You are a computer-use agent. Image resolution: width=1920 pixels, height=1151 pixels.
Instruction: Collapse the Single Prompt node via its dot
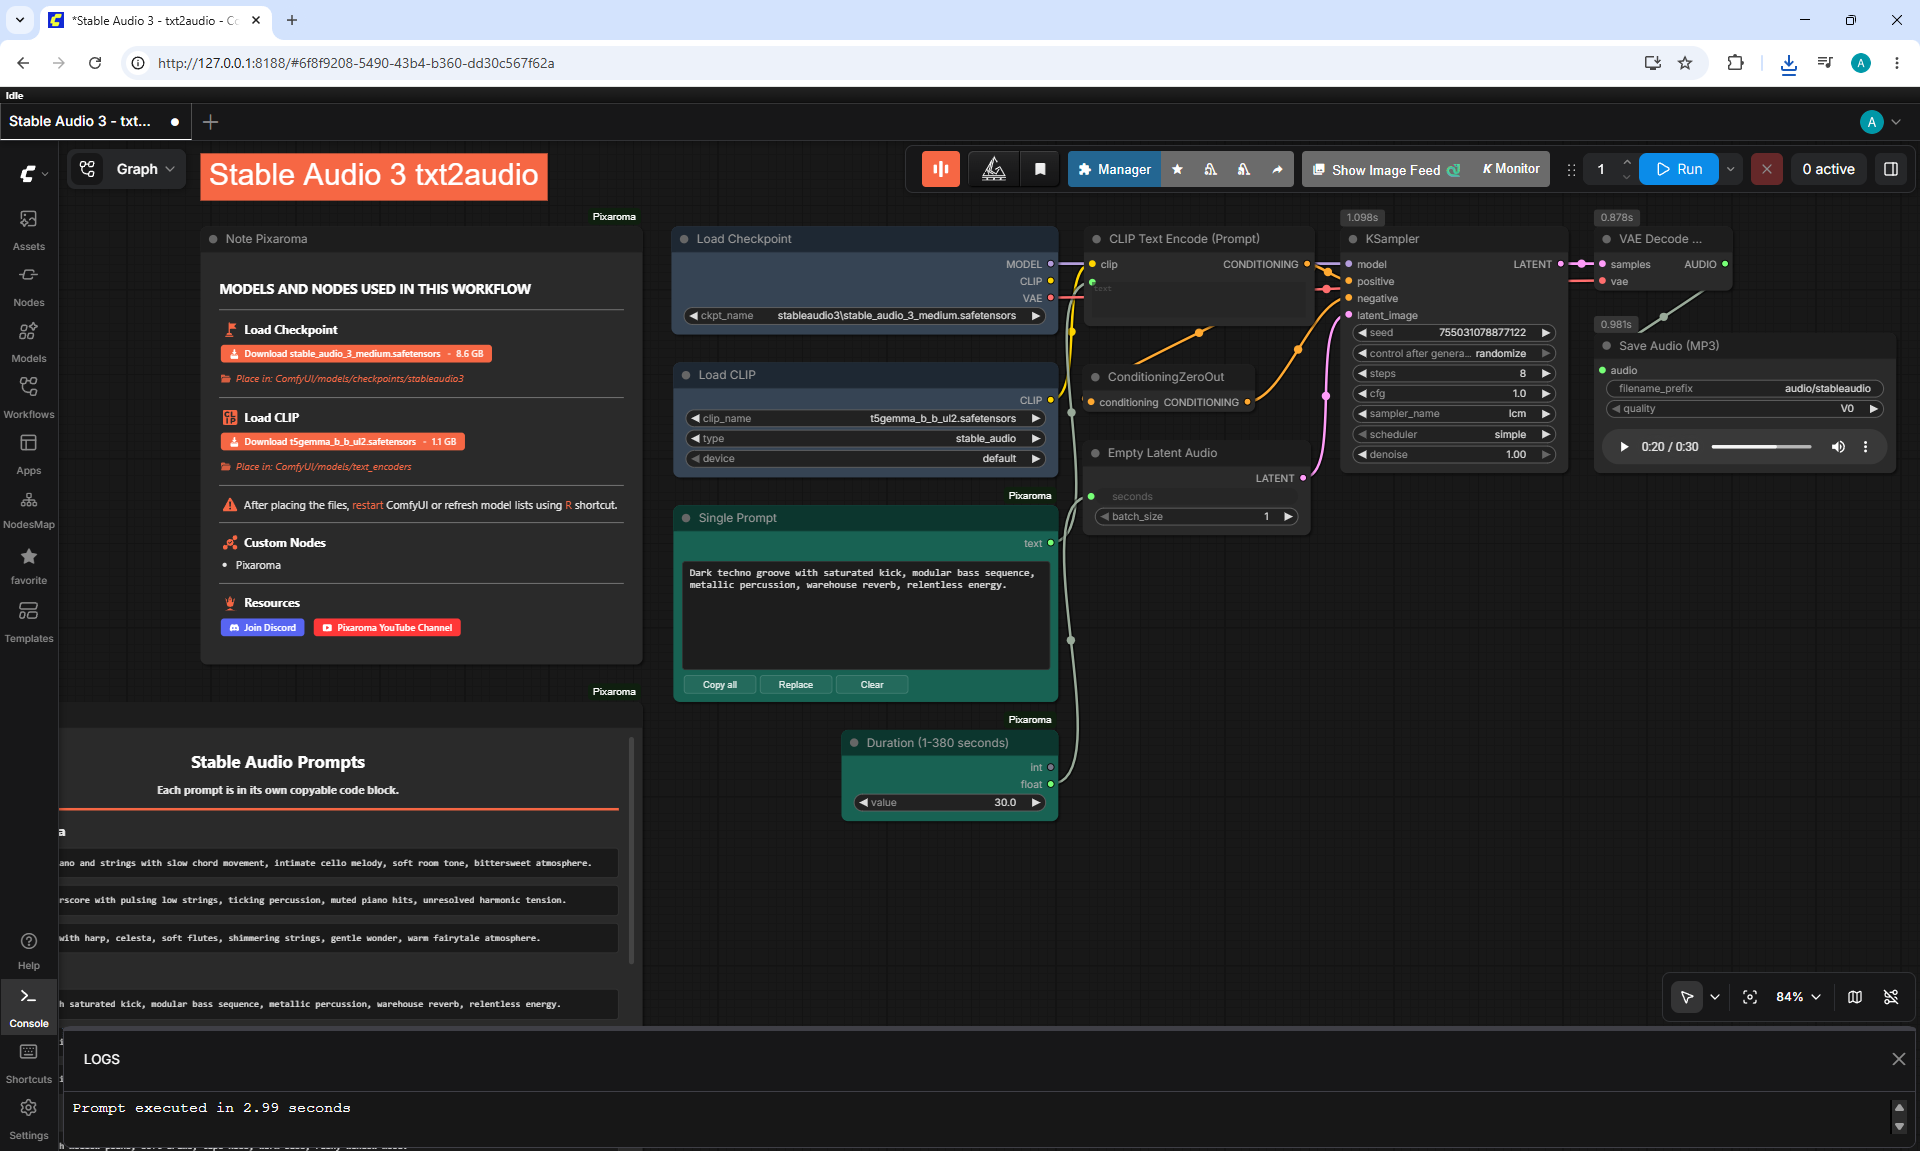pyautogui.click(x=686, y=518)
